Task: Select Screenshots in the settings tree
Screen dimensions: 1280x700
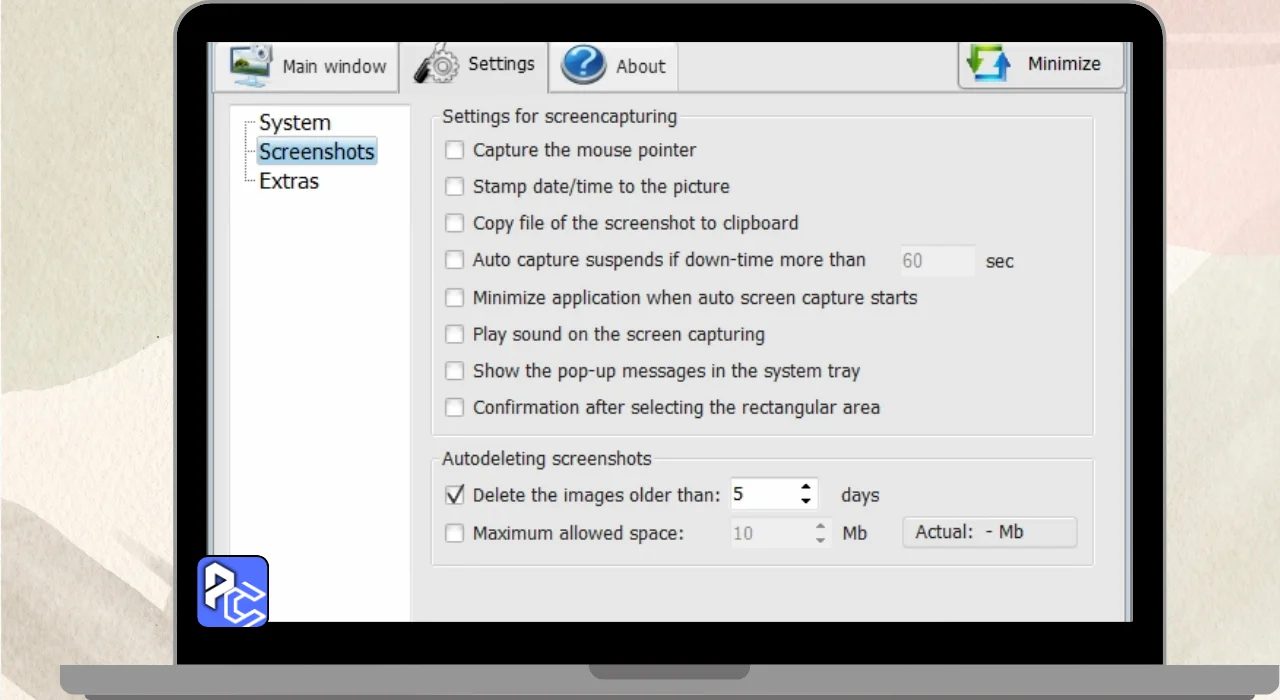Action: pos(317,152)
